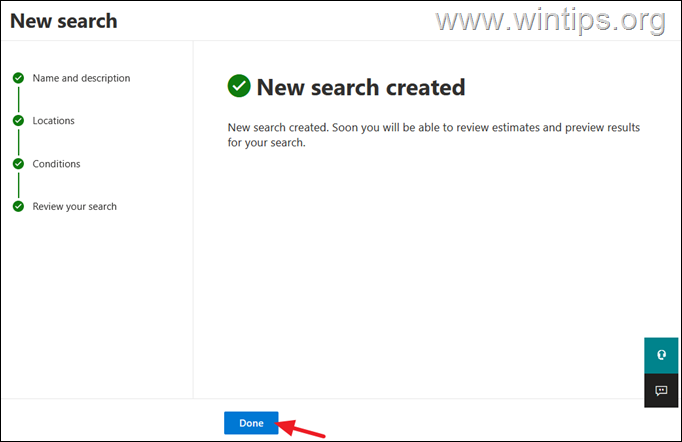
Task: Click the text 'Soon you will be able to review estimates'
Action: pos(436,127)
